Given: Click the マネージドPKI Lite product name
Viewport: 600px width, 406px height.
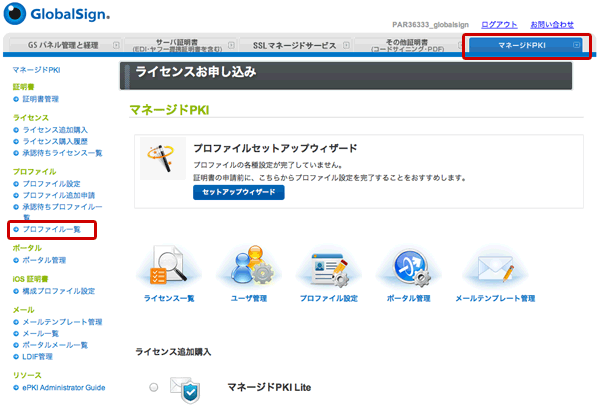Looking at the screenshot, I should [269, 388].
